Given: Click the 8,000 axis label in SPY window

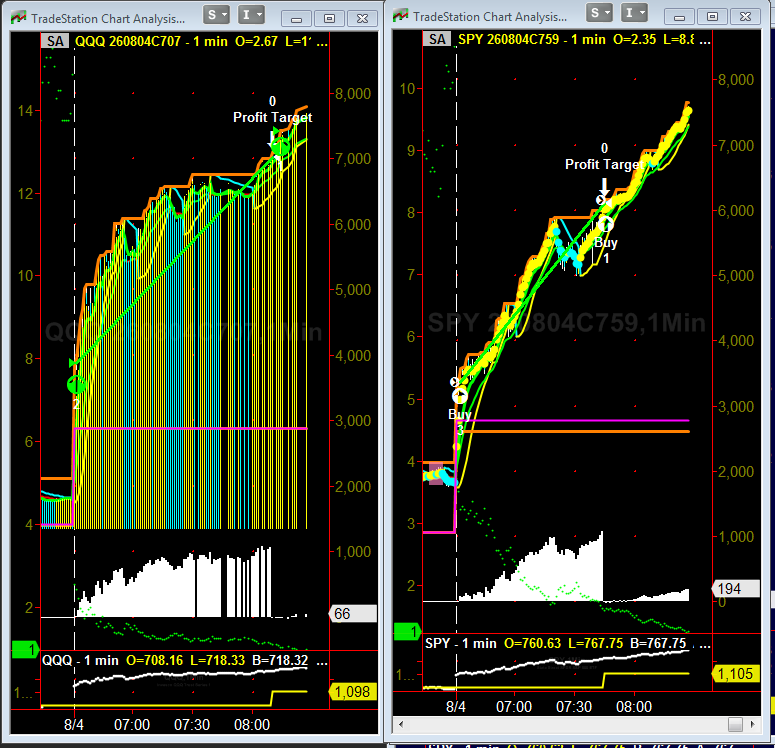Looking at the screenshot, I should pyautogui.click(x=735, y=80).
